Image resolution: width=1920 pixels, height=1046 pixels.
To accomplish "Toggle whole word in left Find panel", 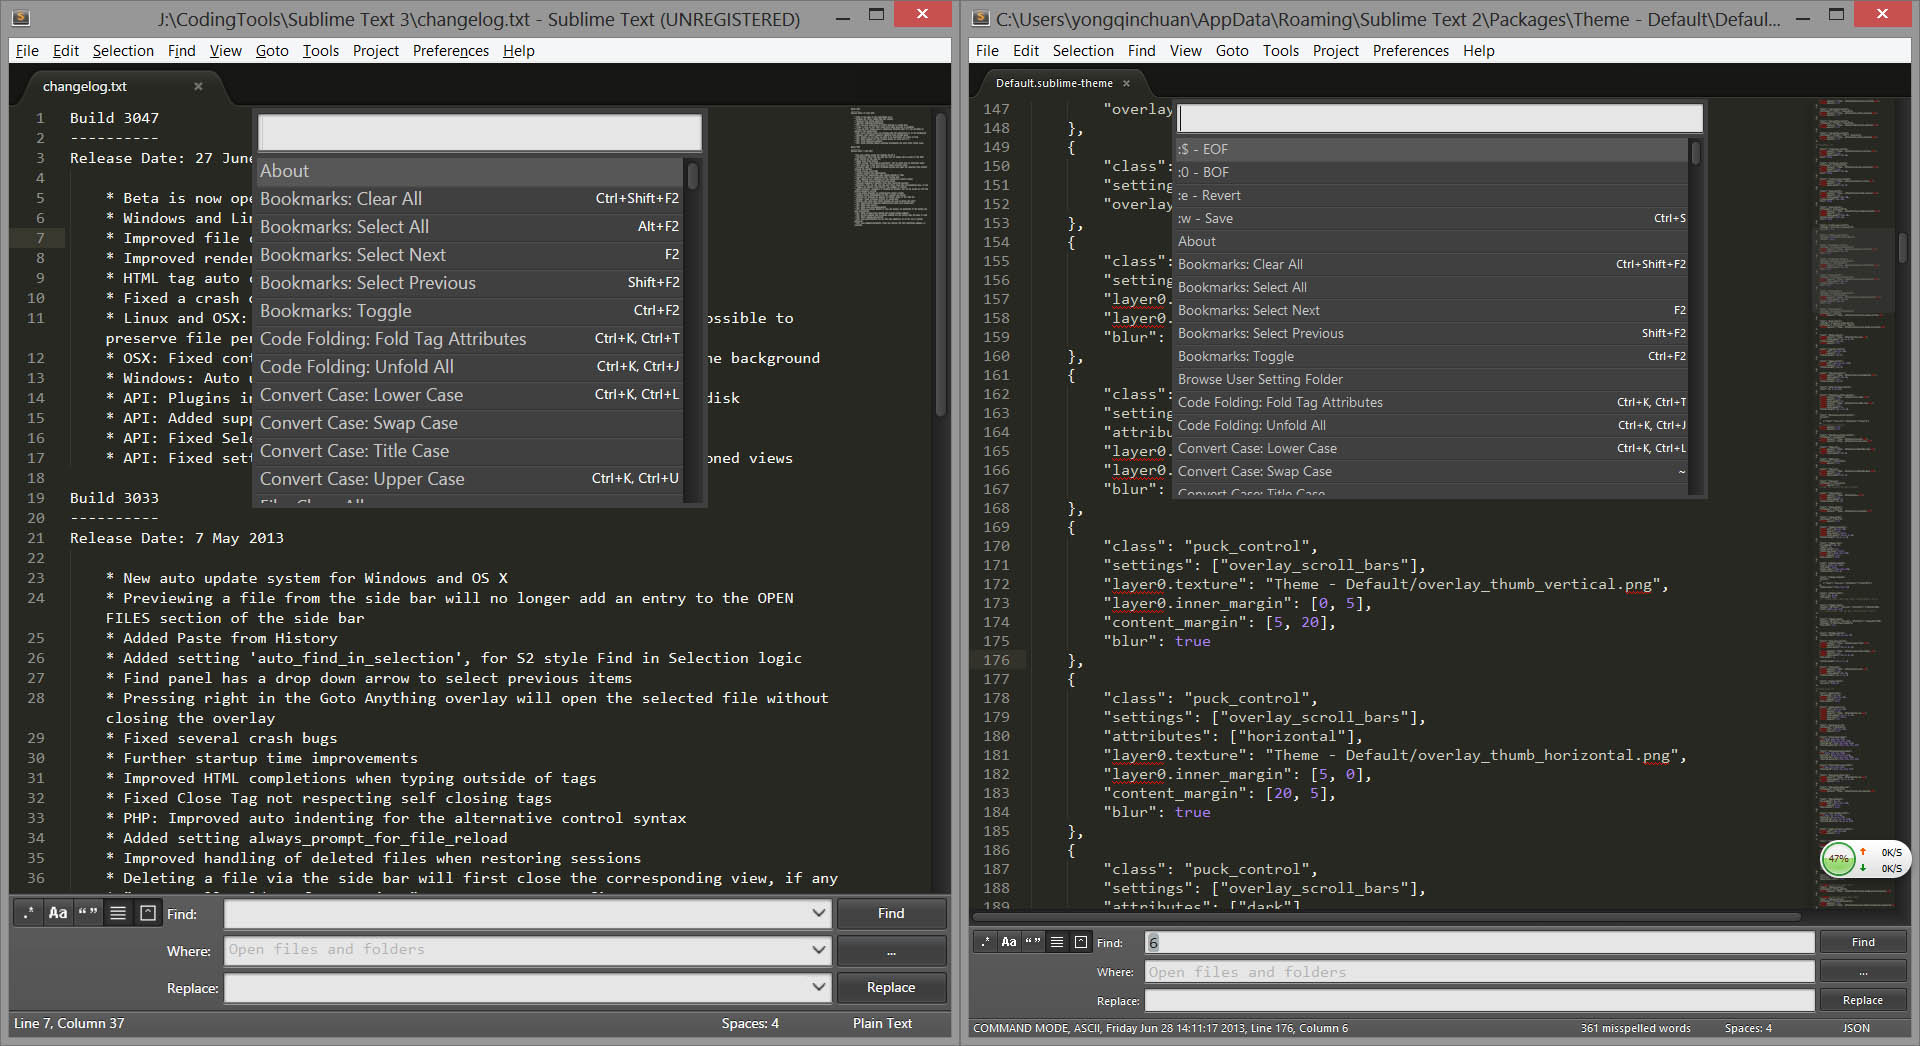I will (x=88, y=913).
